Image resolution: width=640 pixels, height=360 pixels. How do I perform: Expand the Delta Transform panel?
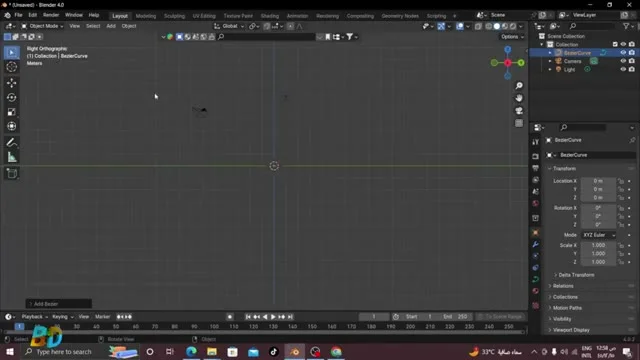(x=576, y=275)
